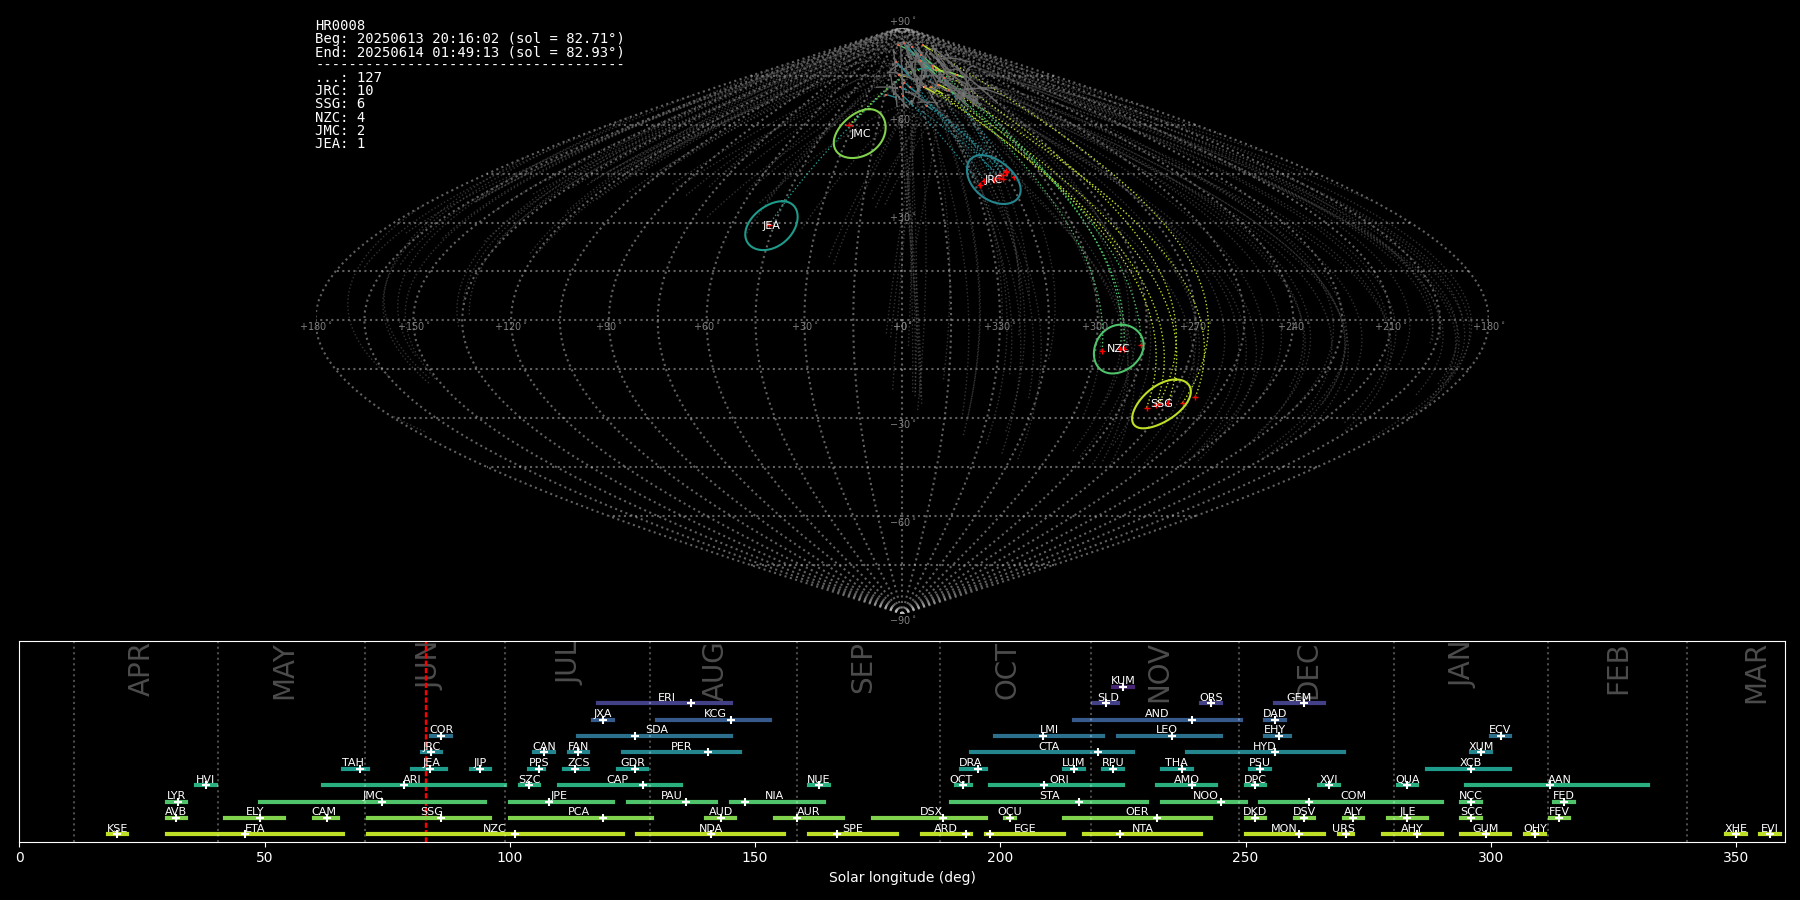Select the NZC radiant ellipse on the sky map
Image resolution: width=1800 pixels, height=900 pixels.
pos(1118,349)
